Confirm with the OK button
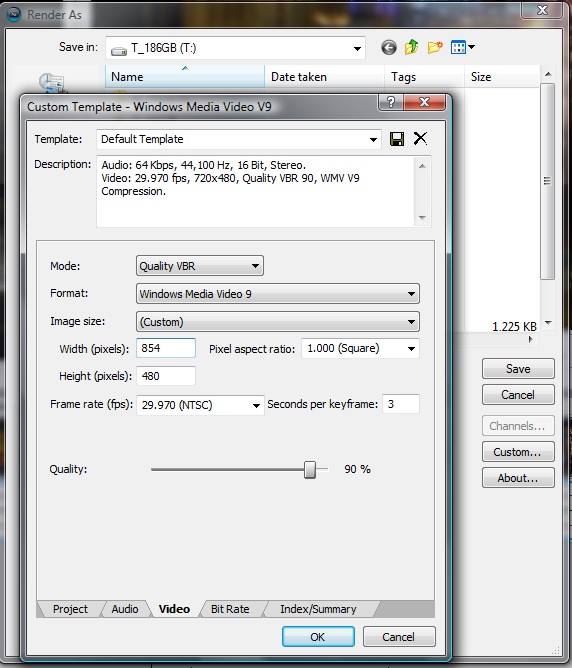The height and width of the screenshot is (668, 572). coord(318,636)
